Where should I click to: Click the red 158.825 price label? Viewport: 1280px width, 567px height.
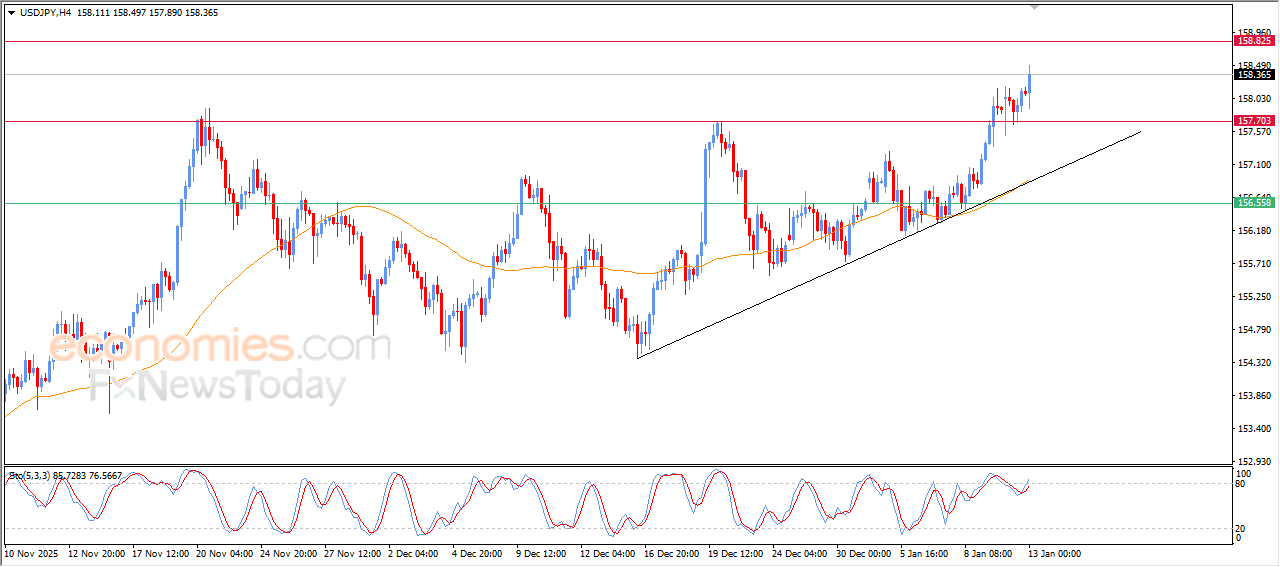[x=1254, y=41]
